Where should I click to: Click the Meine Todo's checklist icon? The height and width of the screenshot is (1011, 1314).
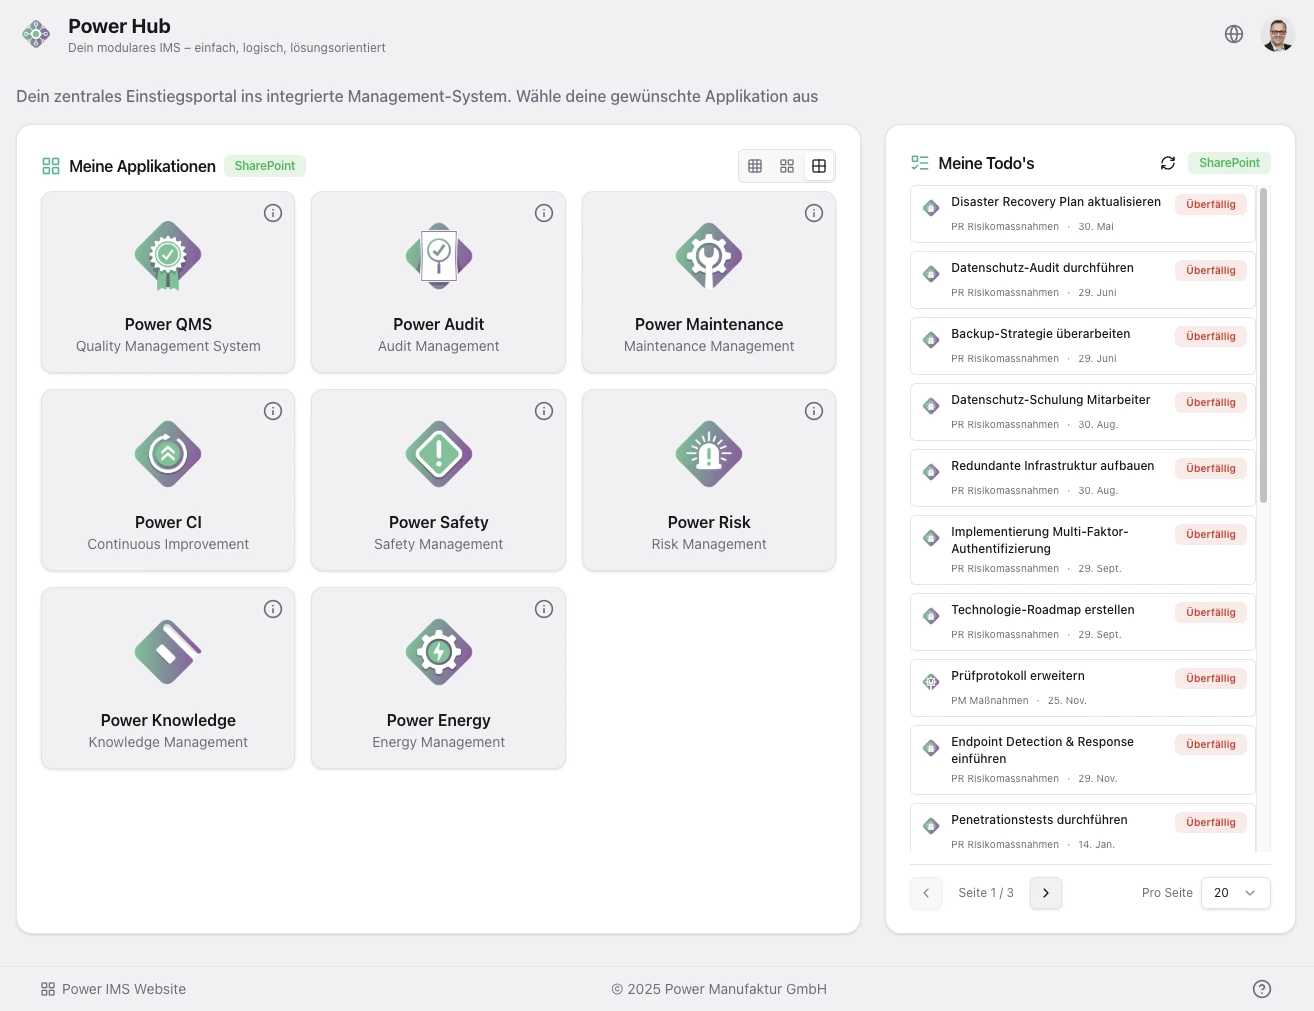click(x=920, y=163)
